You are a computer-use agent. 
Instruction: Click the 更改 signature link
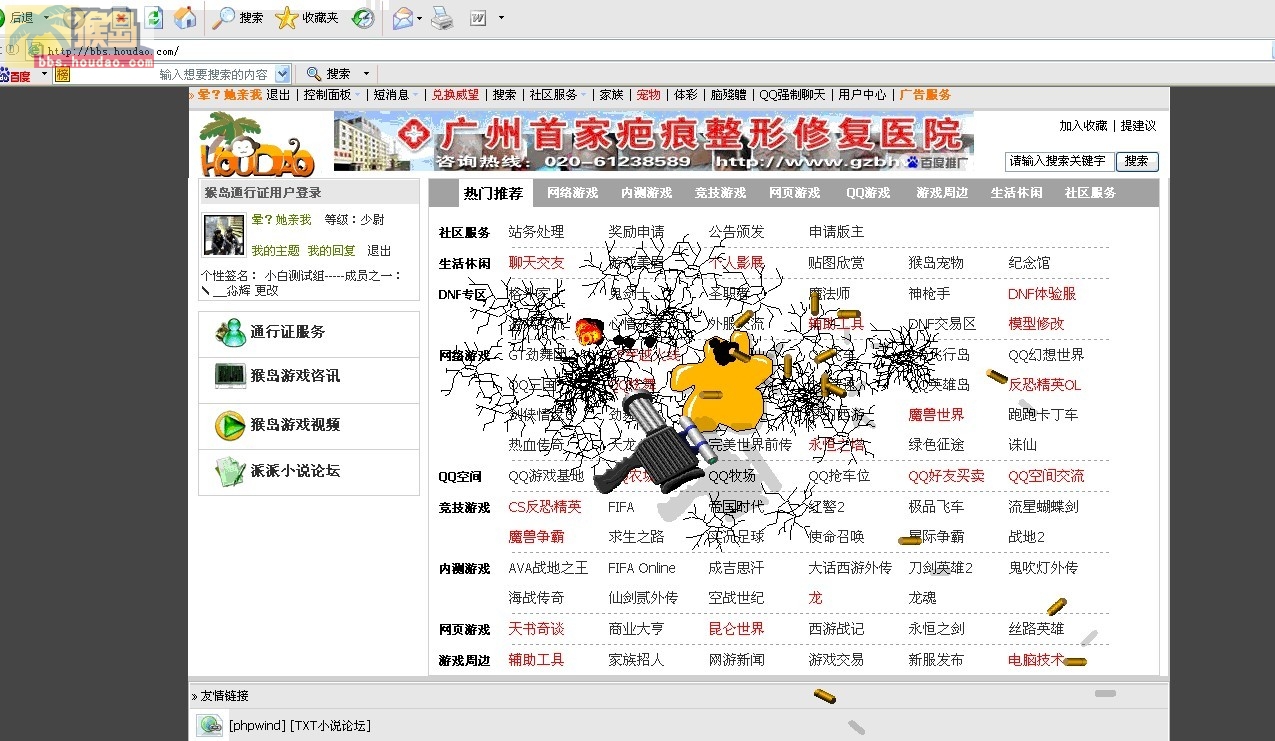pos(266,291)
